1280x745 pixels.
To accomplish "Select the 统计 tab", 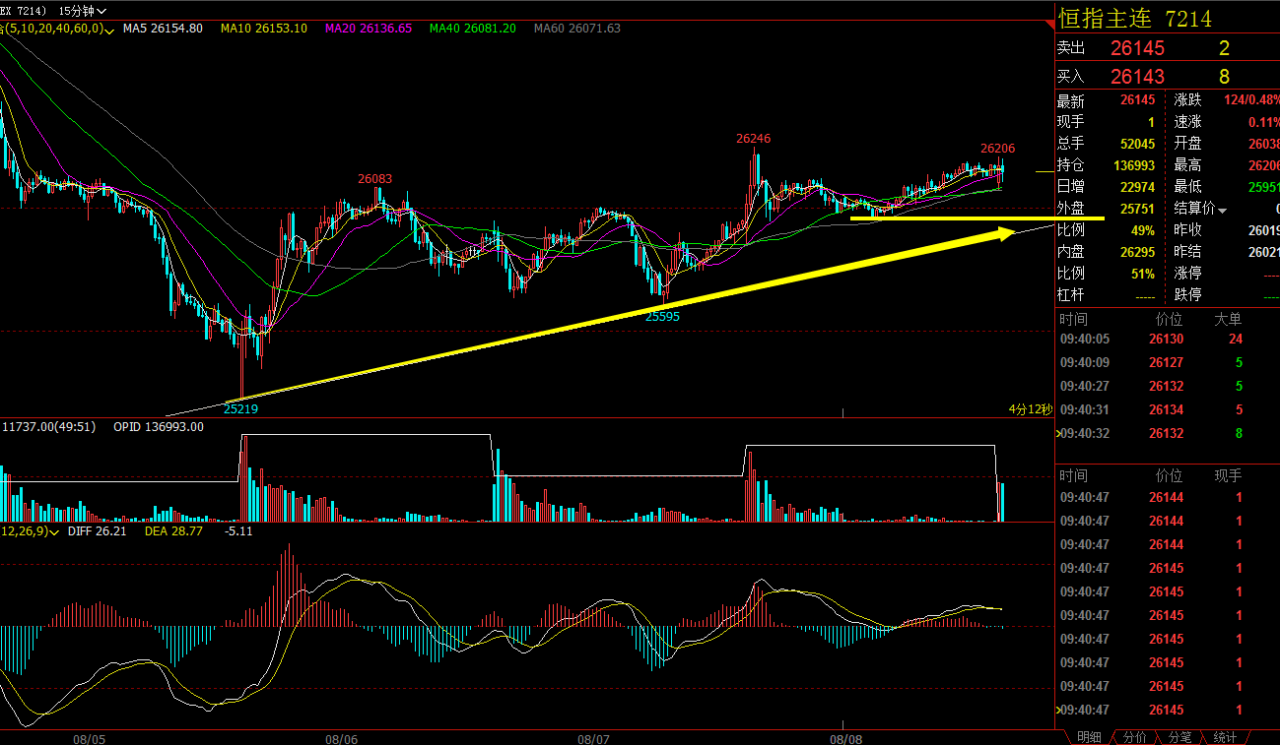I will pos(1225,737).
